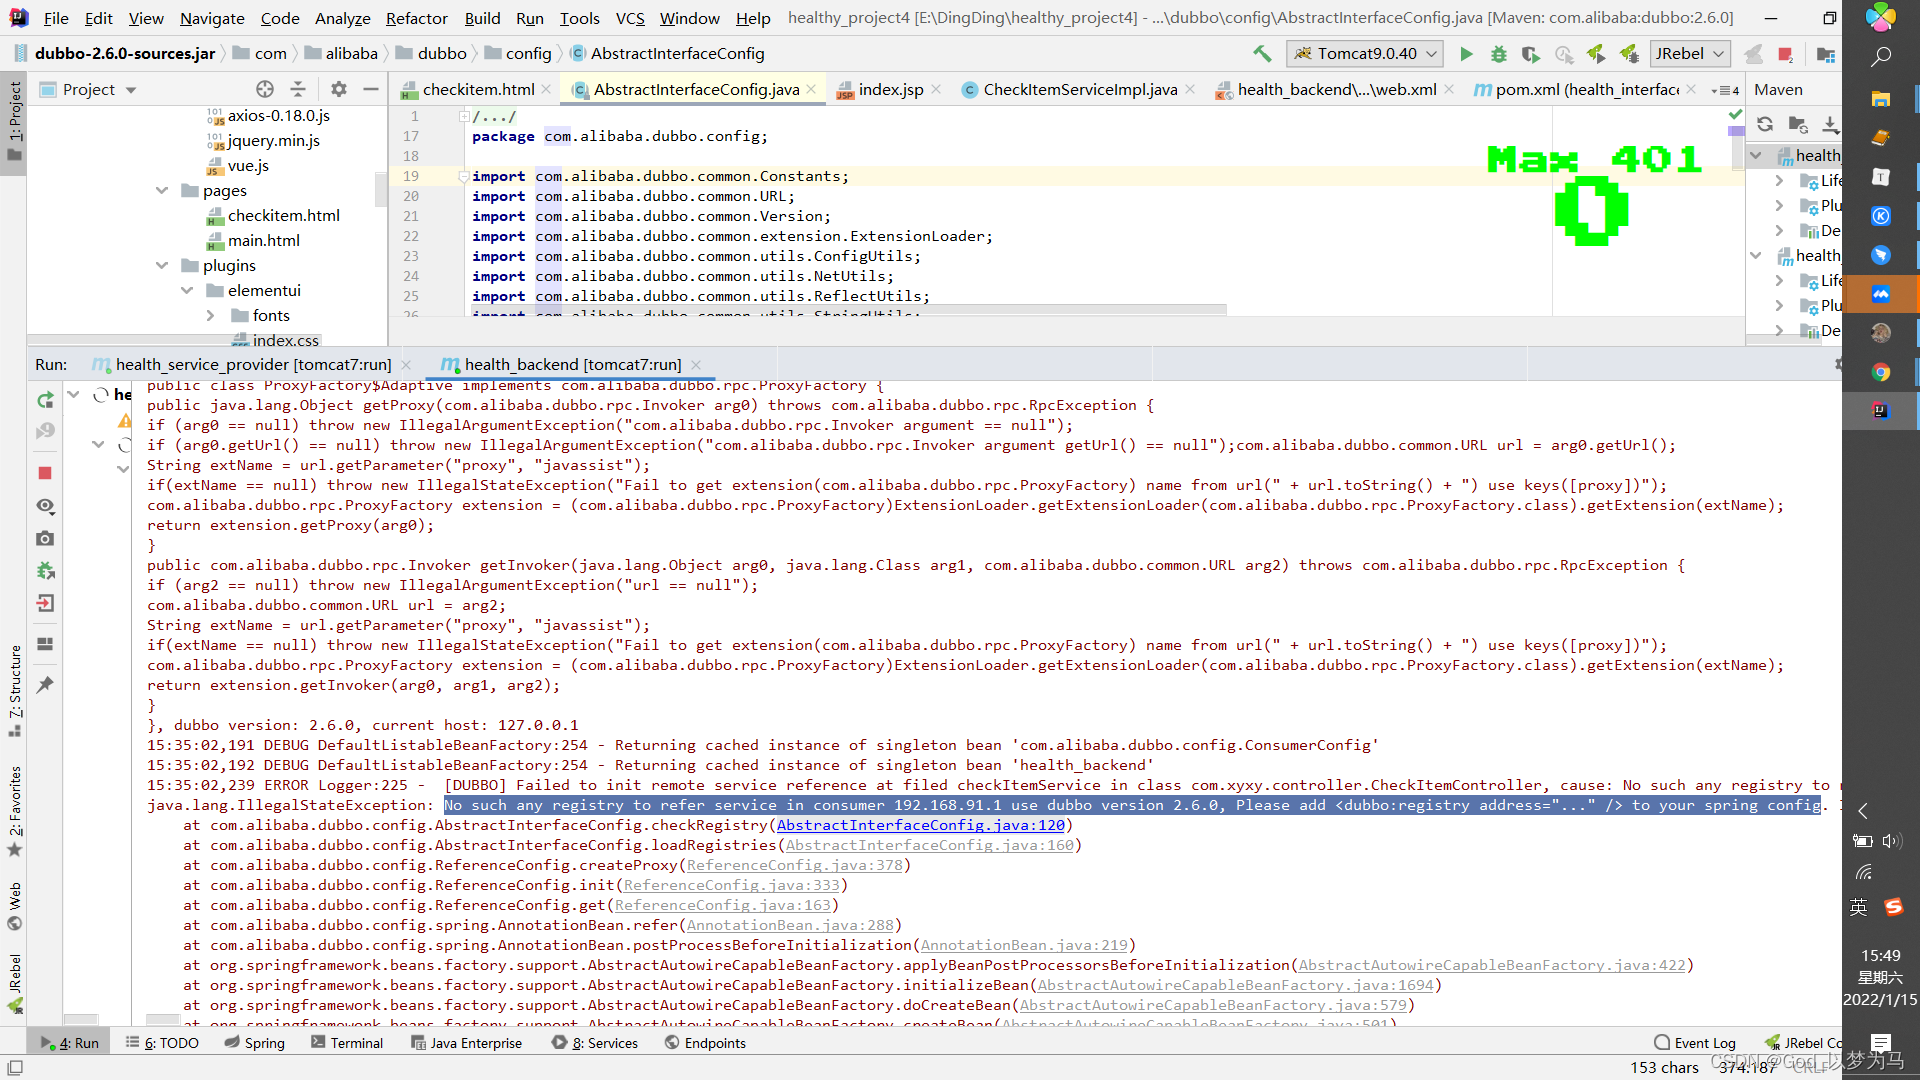Click Run with Coverage shield icon
The width and height of the screenshot is (1920, 1080).
click(1530, 54)
